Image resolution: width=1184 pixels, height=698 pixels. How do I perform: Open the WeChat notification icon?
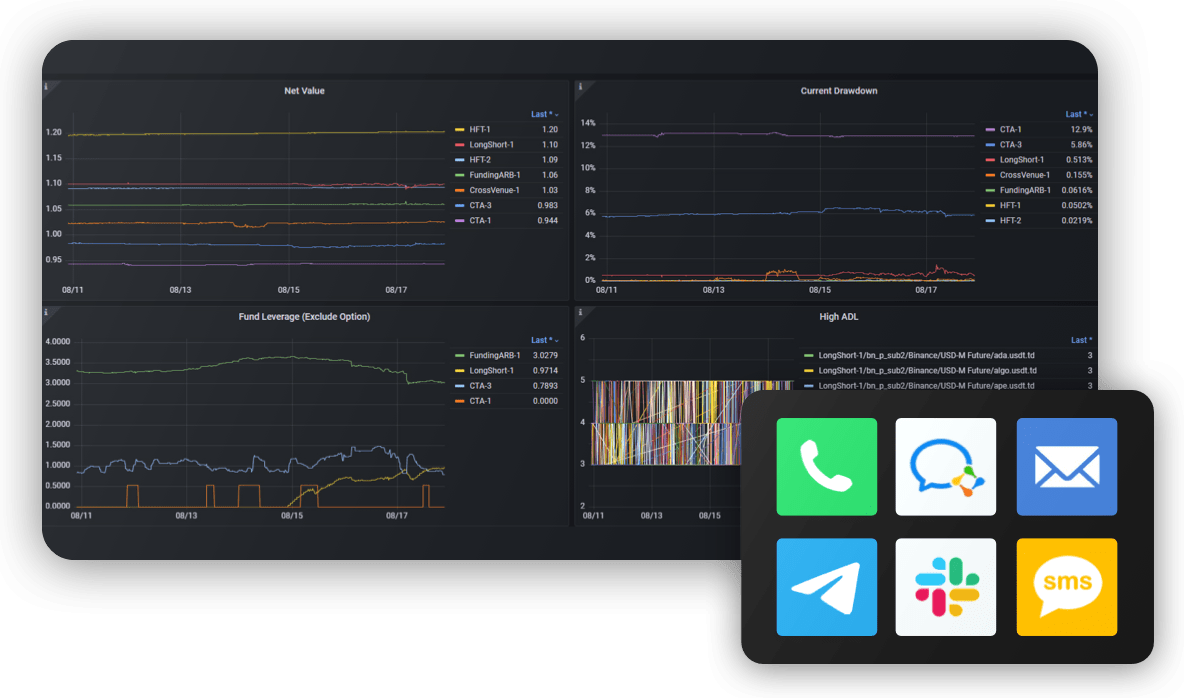tap(946, 467)
